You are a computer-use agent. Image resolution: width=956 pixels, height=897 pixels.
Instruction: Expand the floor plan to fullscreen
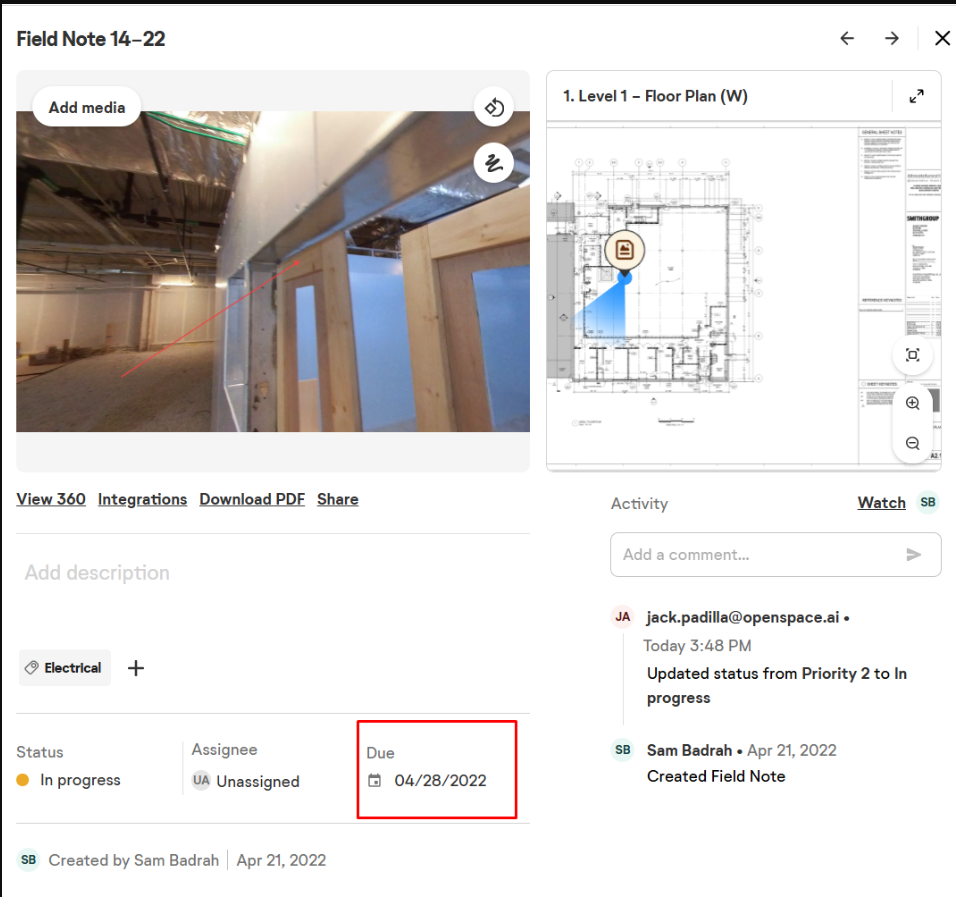click(916, 96)
